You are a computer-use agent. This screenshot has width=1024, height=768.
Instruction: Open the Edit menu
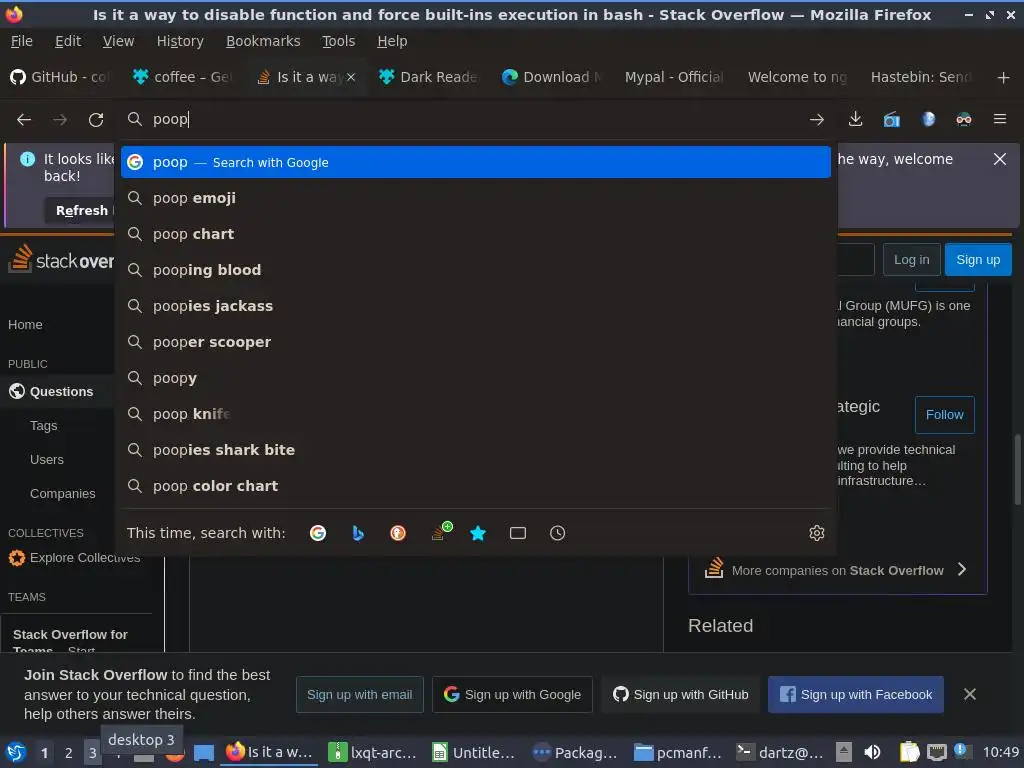coord(68,41)
